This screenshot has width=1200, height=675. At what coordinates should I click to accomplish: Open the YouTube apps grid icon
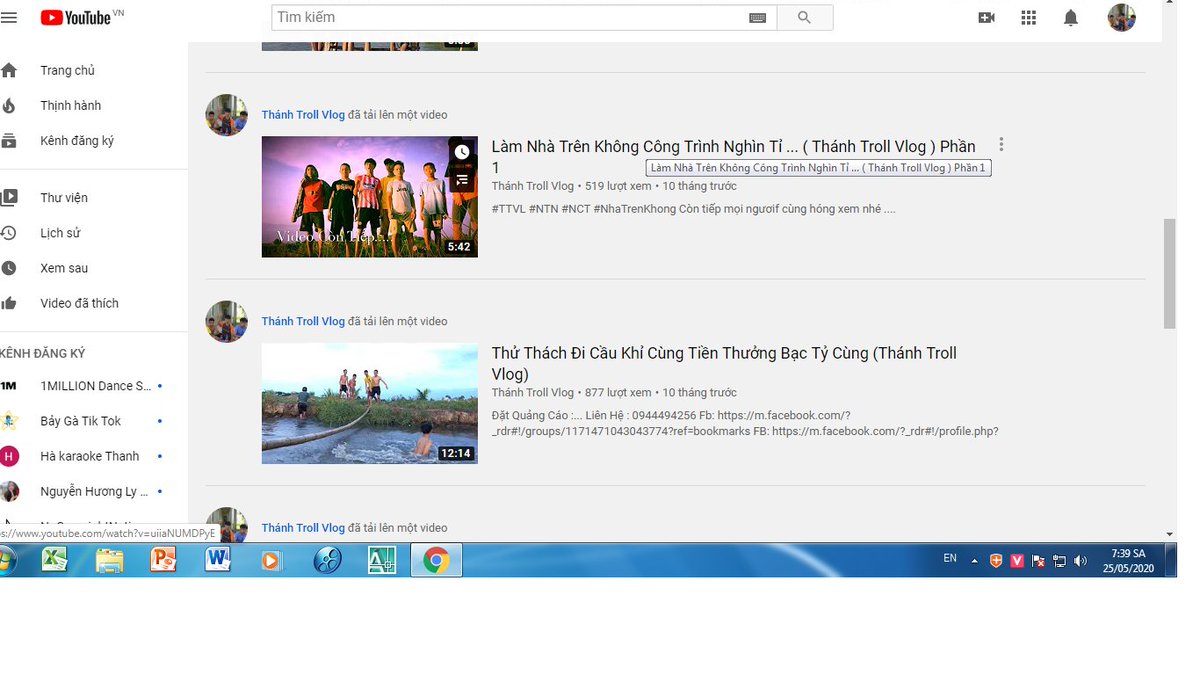tap(1028, 17)
